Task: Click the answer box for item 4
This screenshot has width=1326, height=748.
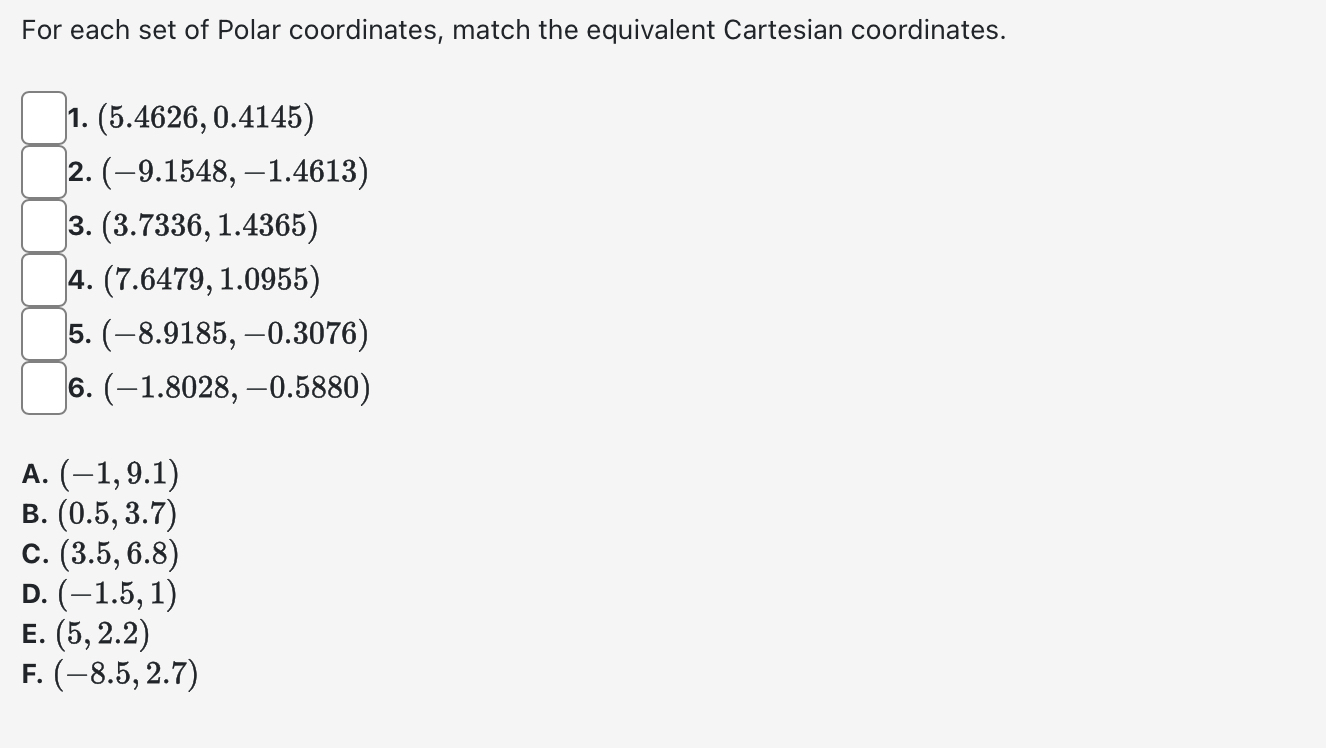Action: (42, 278)
